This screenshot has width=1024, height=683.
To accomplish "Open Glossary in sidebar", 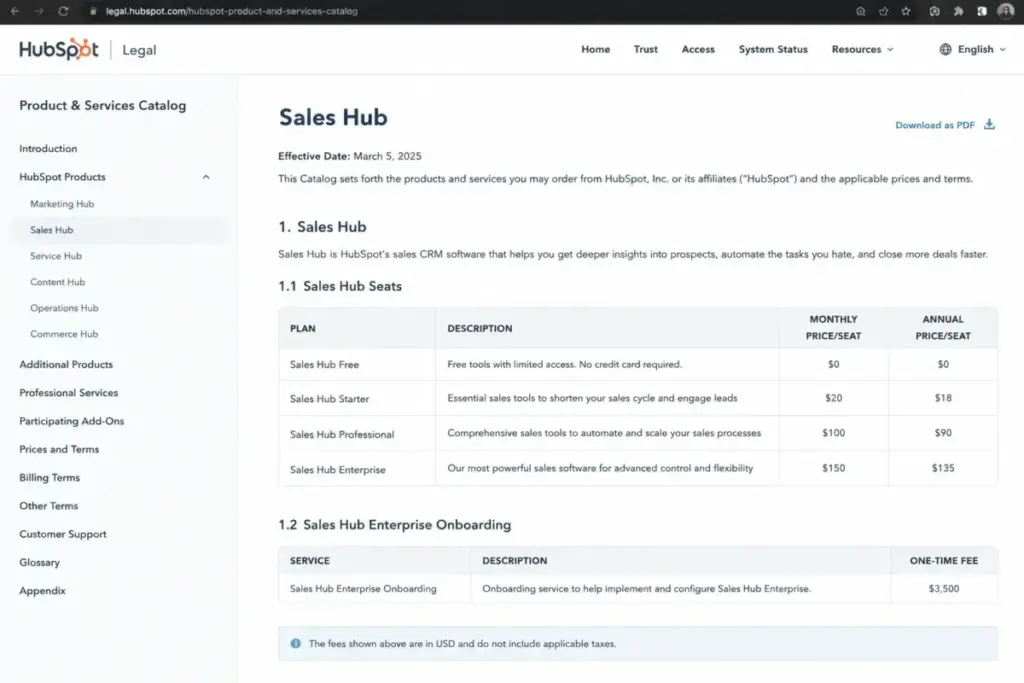I will [39, 562].
